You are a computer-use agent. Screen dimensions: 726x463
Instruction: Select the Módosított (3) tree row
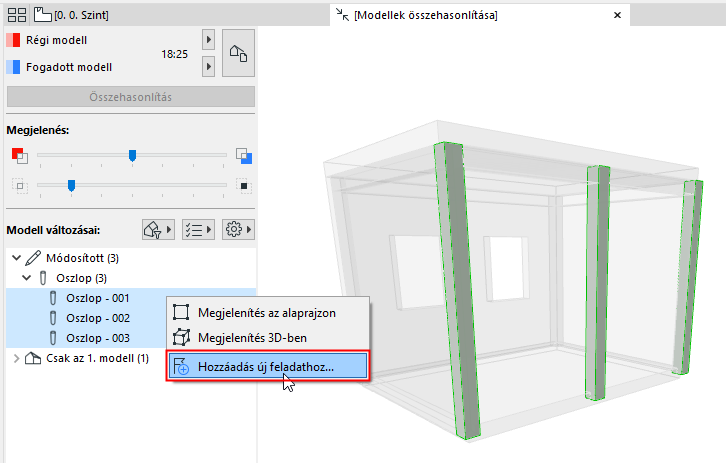(x=131, y=258)
